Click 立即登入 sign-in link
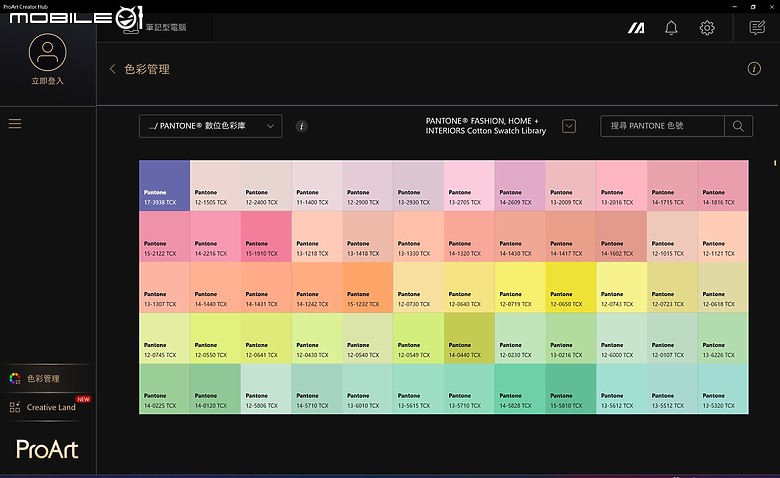Screen dimensions: 780x478 point(48,81)
